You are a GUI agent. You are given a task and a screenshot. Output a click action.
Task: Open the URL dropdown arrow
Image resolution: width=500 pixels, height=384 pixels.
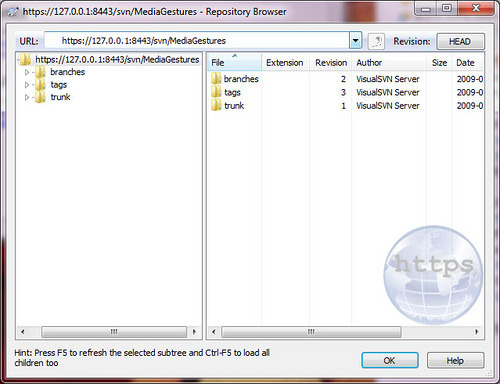coord(355,41)
